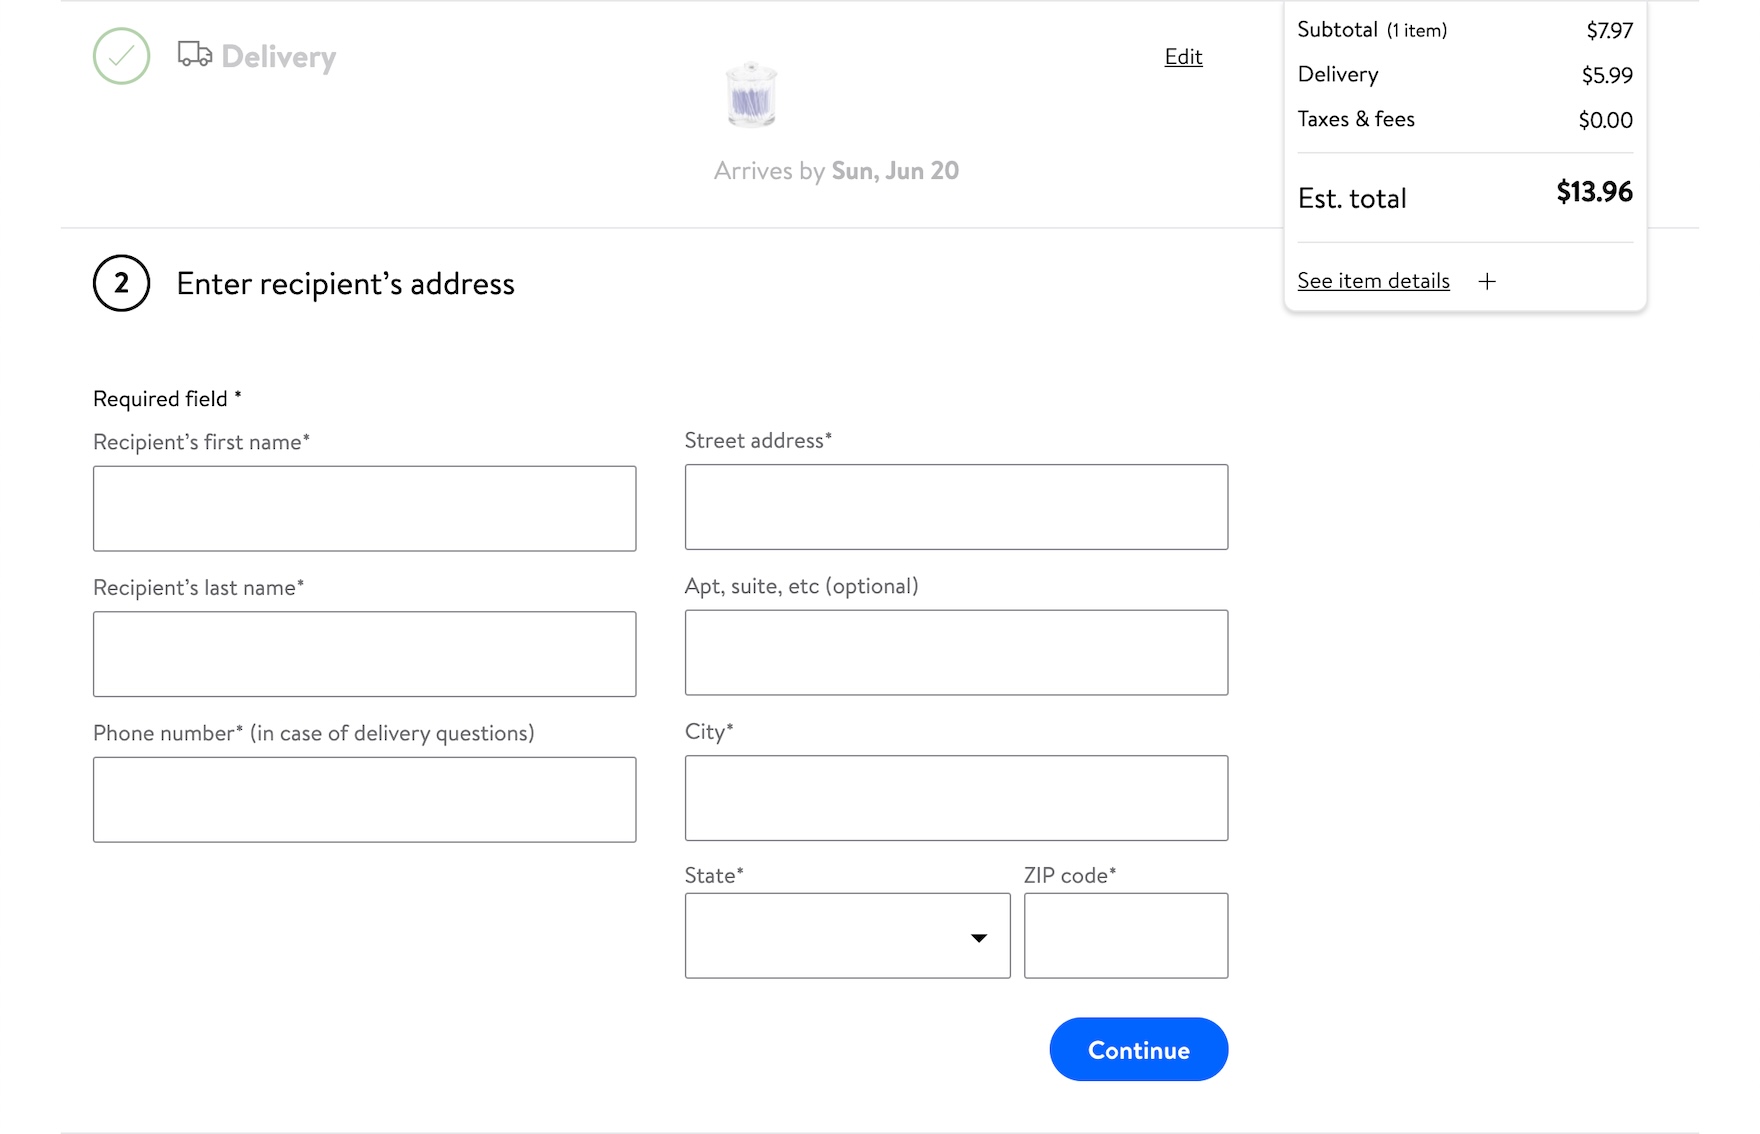Viewport: 1760px width, 1134px height.
Task: Click the Est. total amount $13.96
Action: pos(1594,192)
